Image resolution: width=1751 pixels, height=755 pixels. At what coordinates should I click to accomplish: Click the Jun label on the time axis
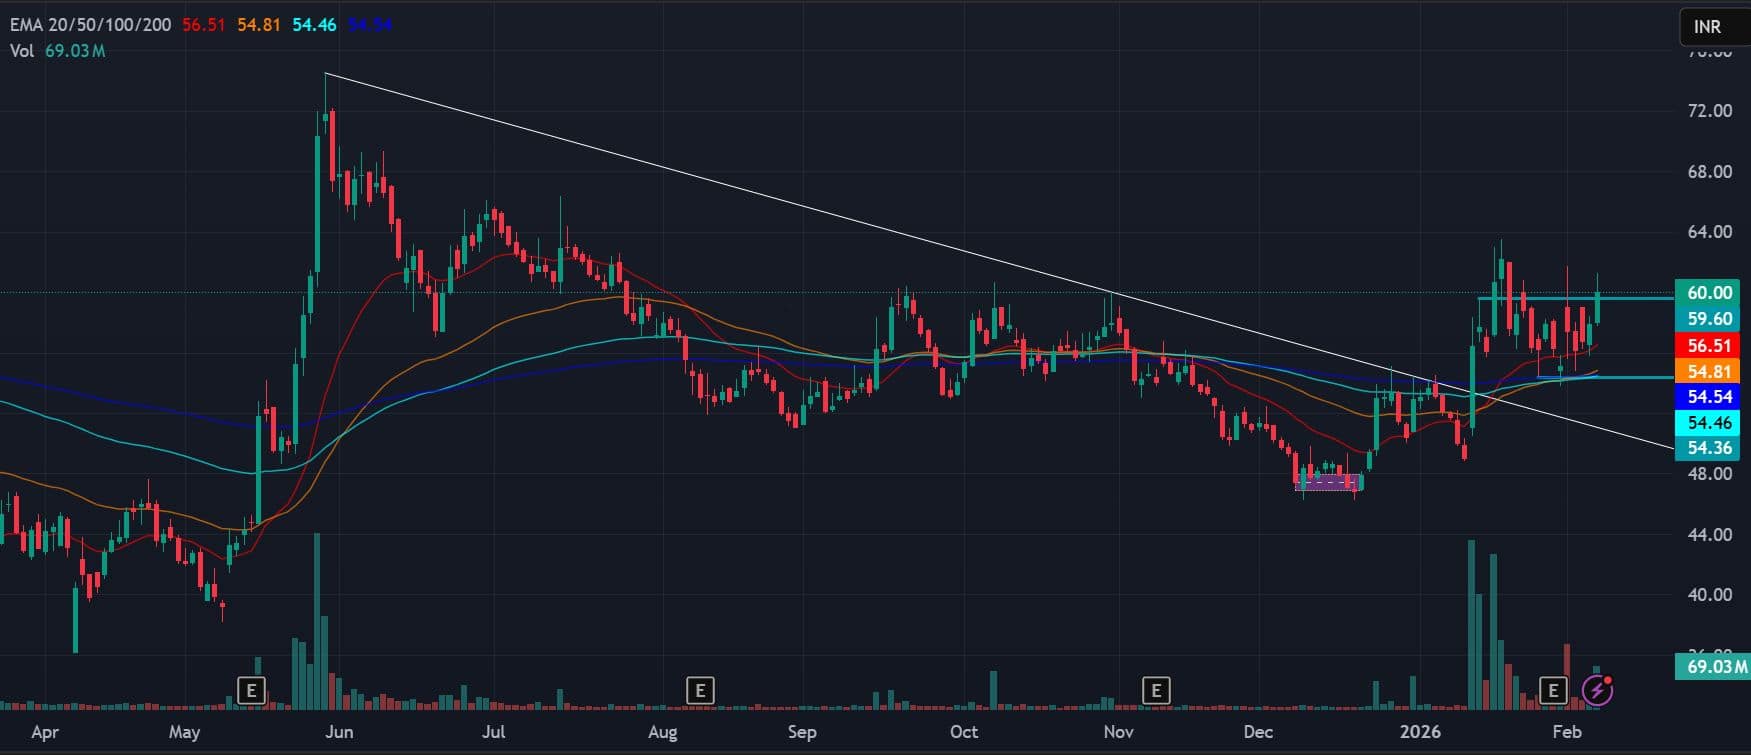pyautogui.click(x=339, y=732)
